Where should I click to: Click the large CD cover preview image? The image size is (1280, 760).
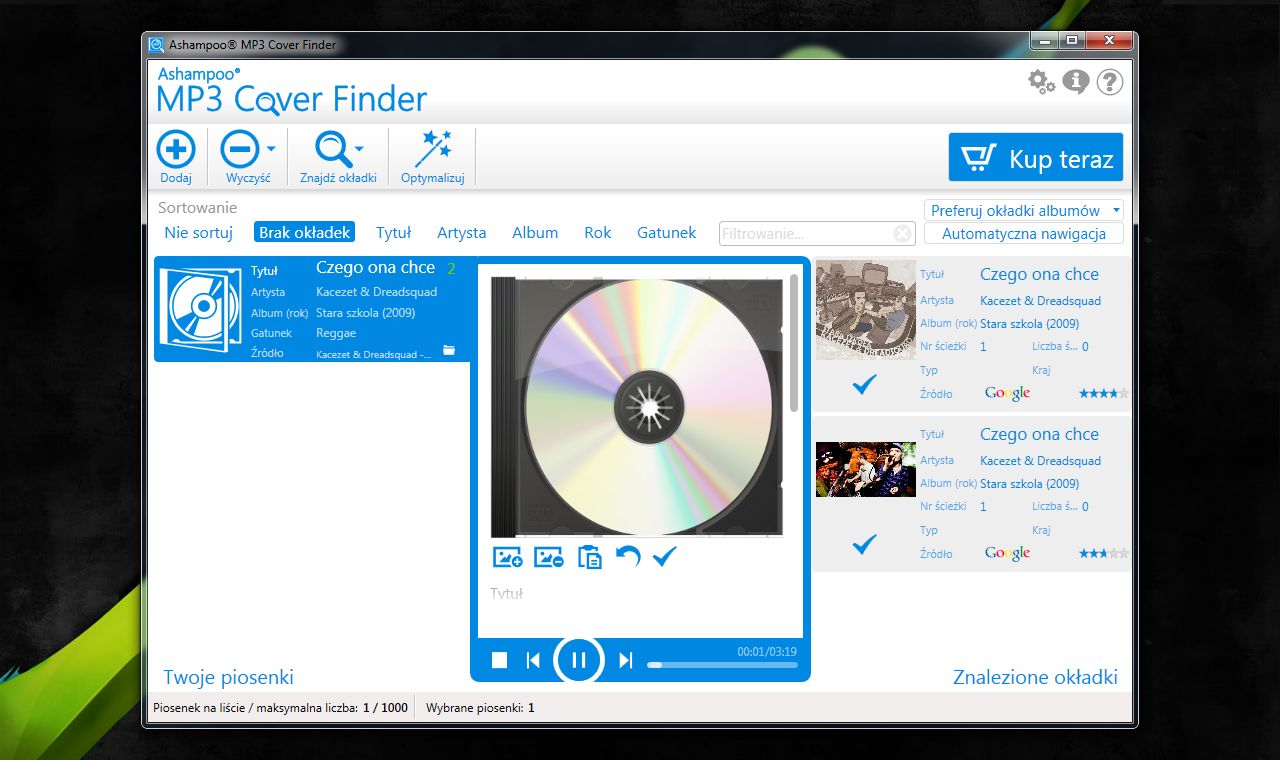pyautogui.click(x=637, y=407)
